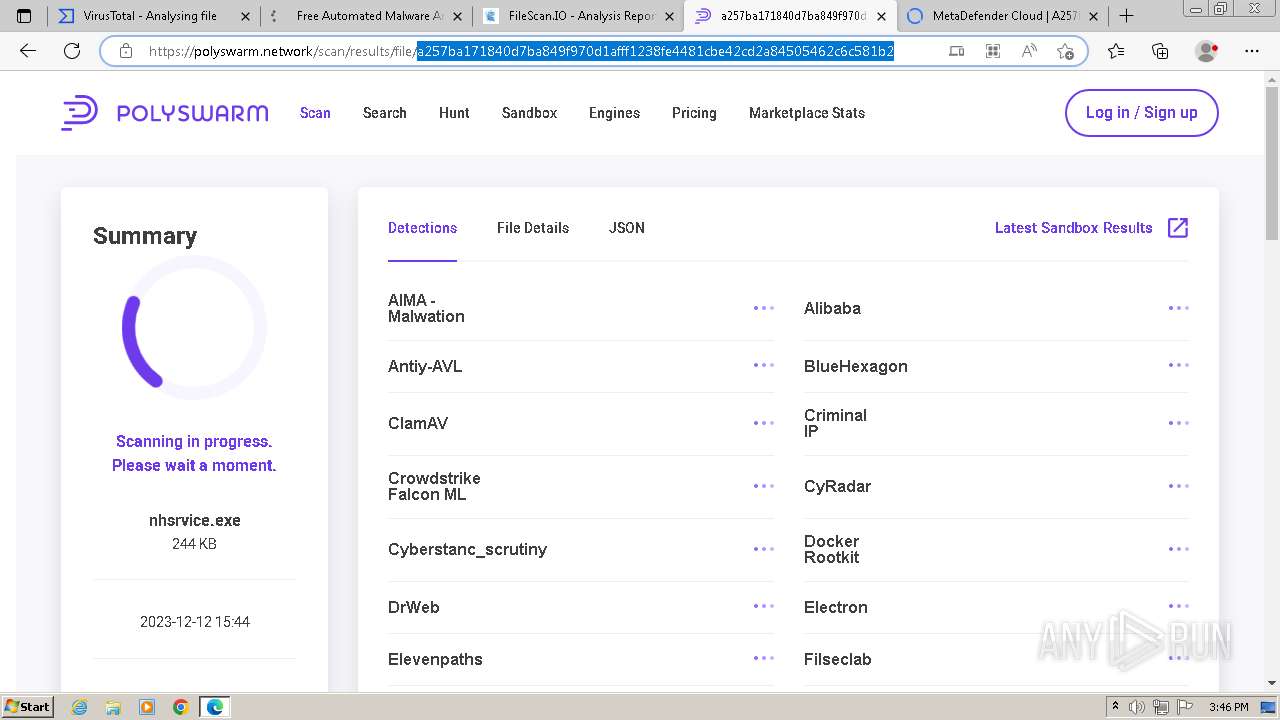Expand Crowdstrike Falcon ML options dots
Image resolution: width=1280 pixels, height=720 pixels.
(764, 486)
